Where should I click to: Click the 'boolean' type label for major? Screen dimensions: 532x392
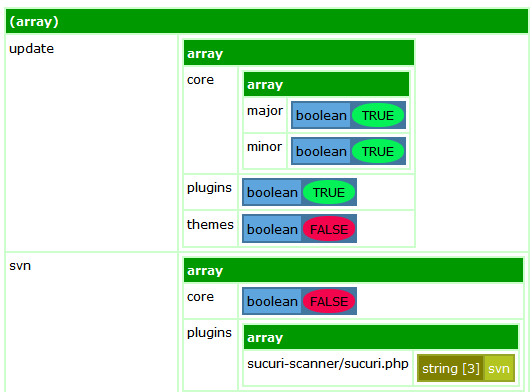point(321,115)
